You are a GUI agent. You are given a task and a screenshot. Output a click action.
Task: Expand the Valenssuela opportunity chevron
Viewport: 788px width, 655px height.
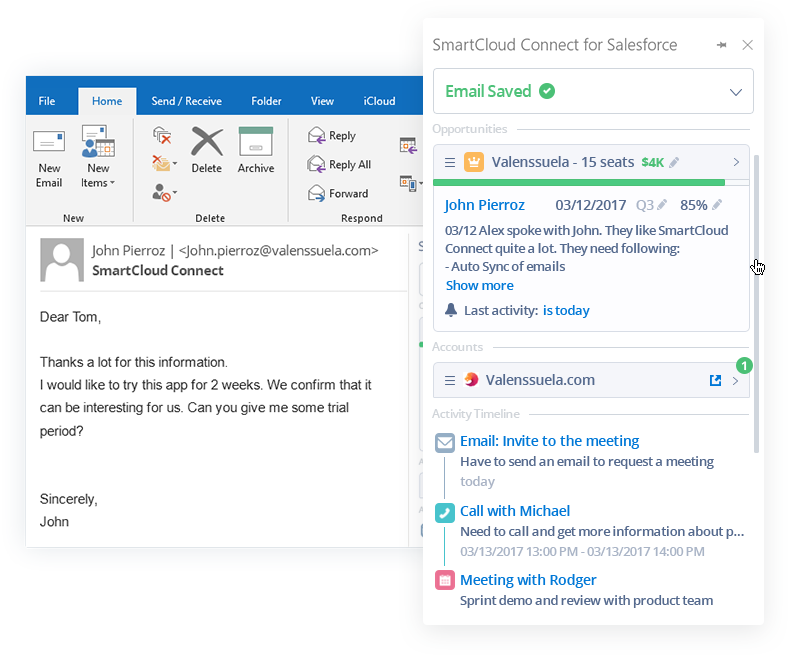(x=736, y=162)
